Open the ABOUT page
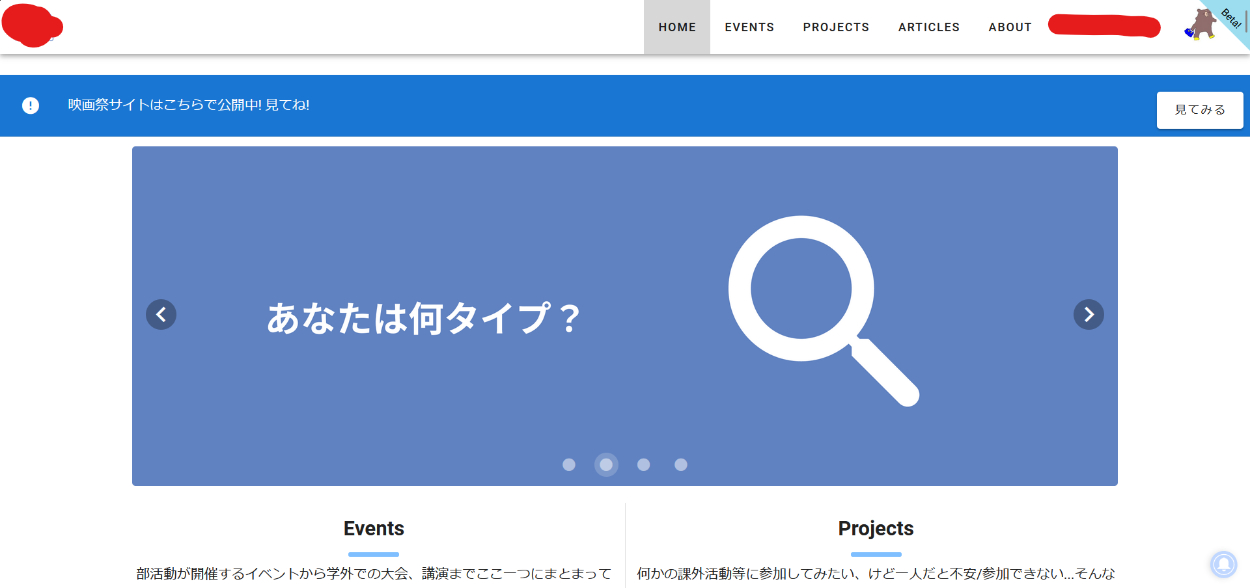Viewport: 1250px width, 588px height. click(x=1010, y=27)
